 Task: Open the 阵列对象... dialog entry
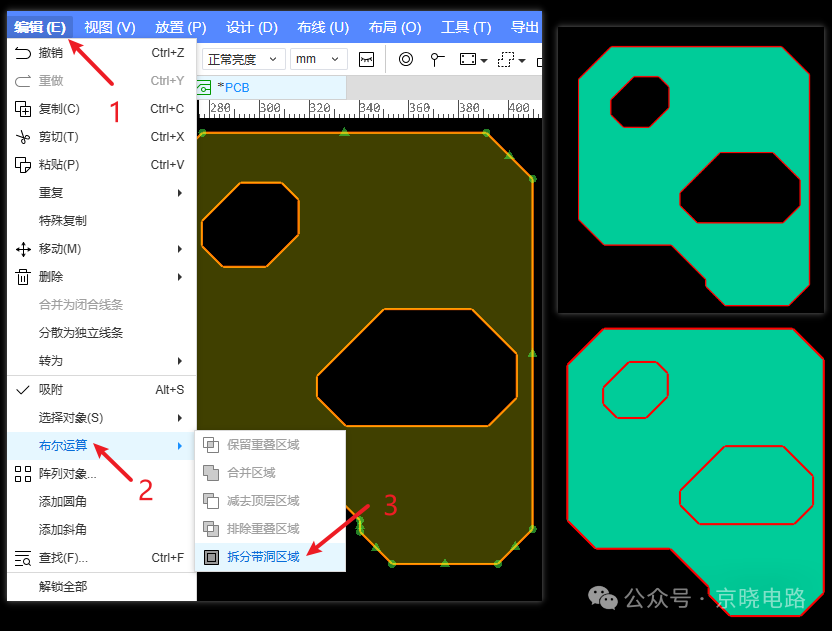coord(102,474)
